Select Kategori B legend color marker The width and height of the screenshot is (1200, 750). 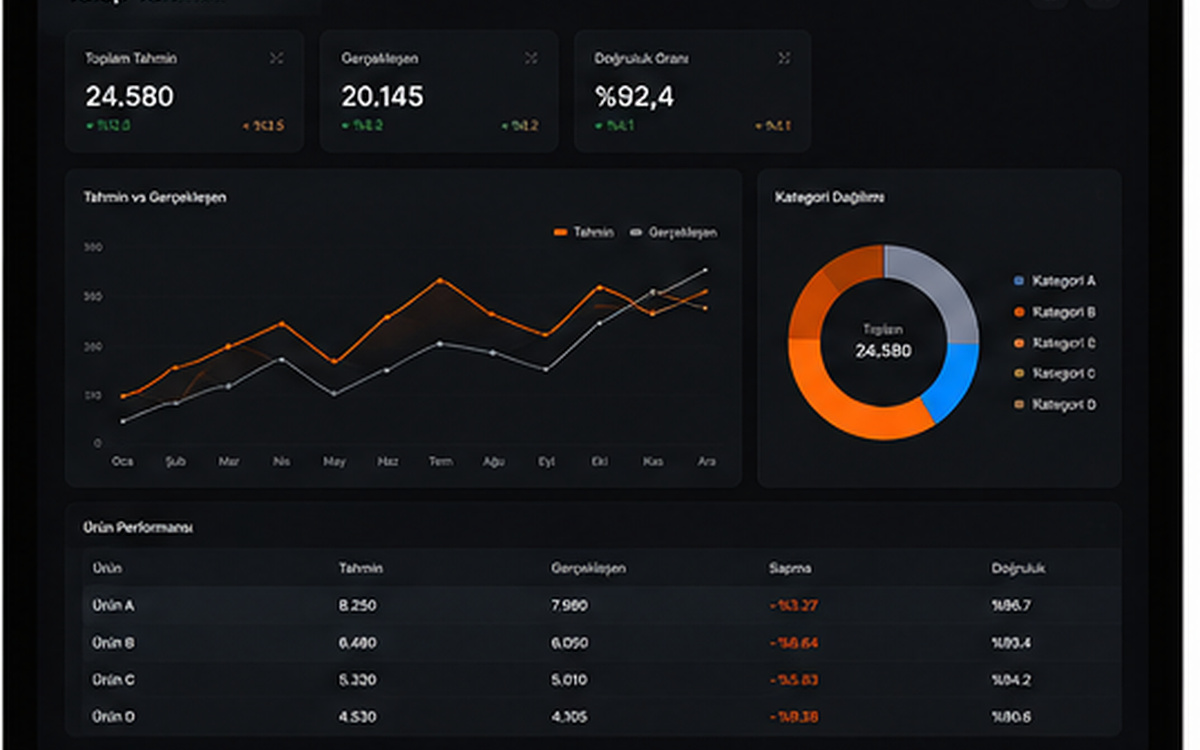tap(1019, 312)
